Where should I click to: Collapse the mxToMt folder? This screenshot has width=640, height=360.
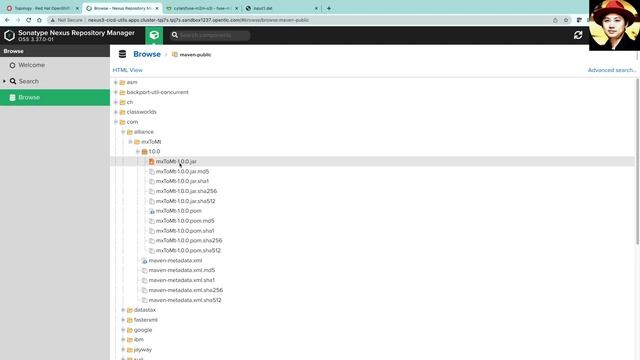[x=130, y=142]
